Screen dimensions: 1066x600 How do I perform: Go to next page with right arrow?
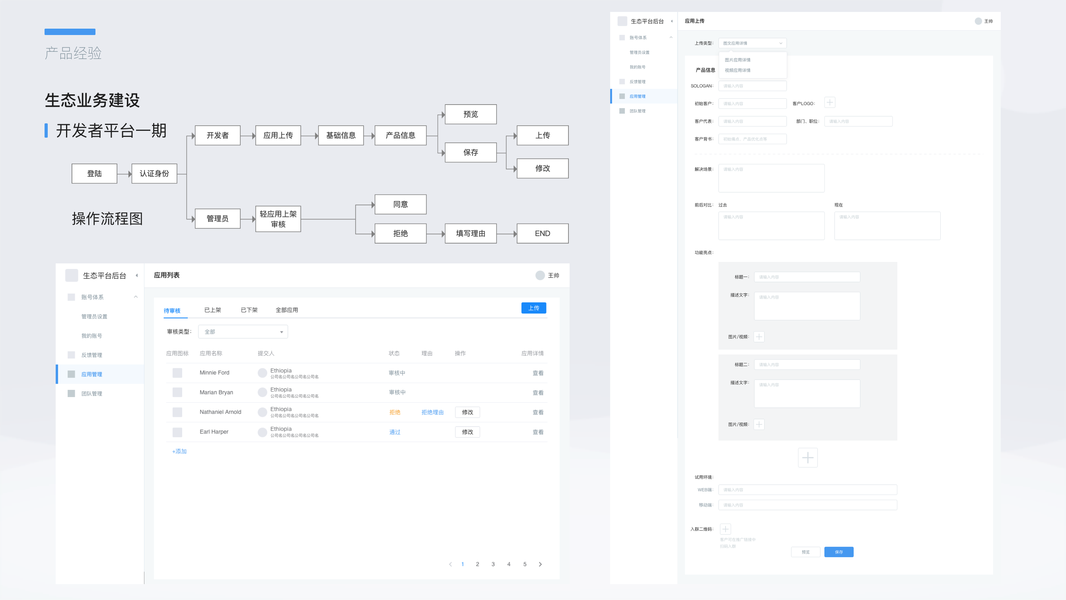[540, 564]
